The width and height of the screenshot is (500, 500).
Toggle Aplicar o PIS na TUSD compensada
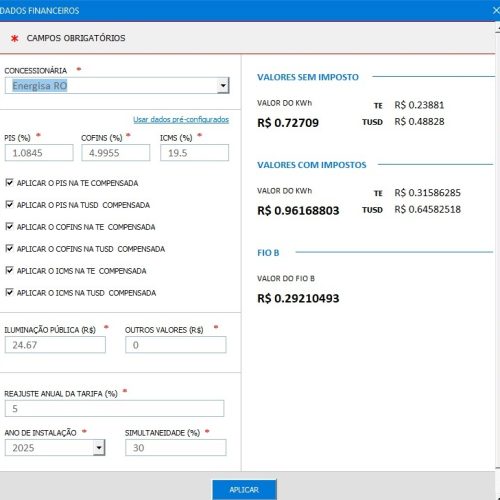tap(9, 205)
